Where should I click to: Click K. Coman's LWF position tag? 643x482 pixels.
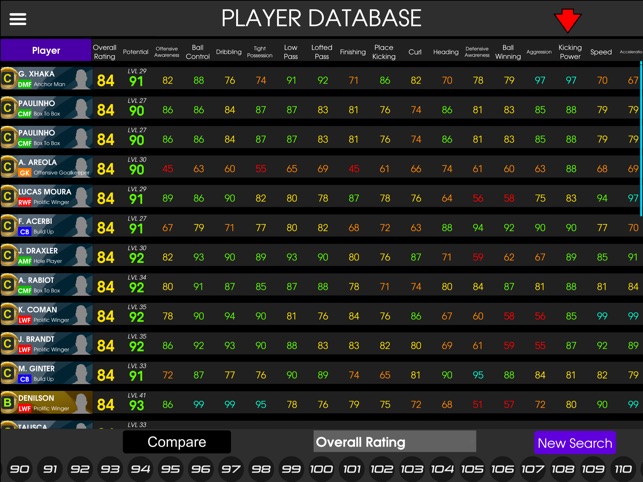coord(25,320)
